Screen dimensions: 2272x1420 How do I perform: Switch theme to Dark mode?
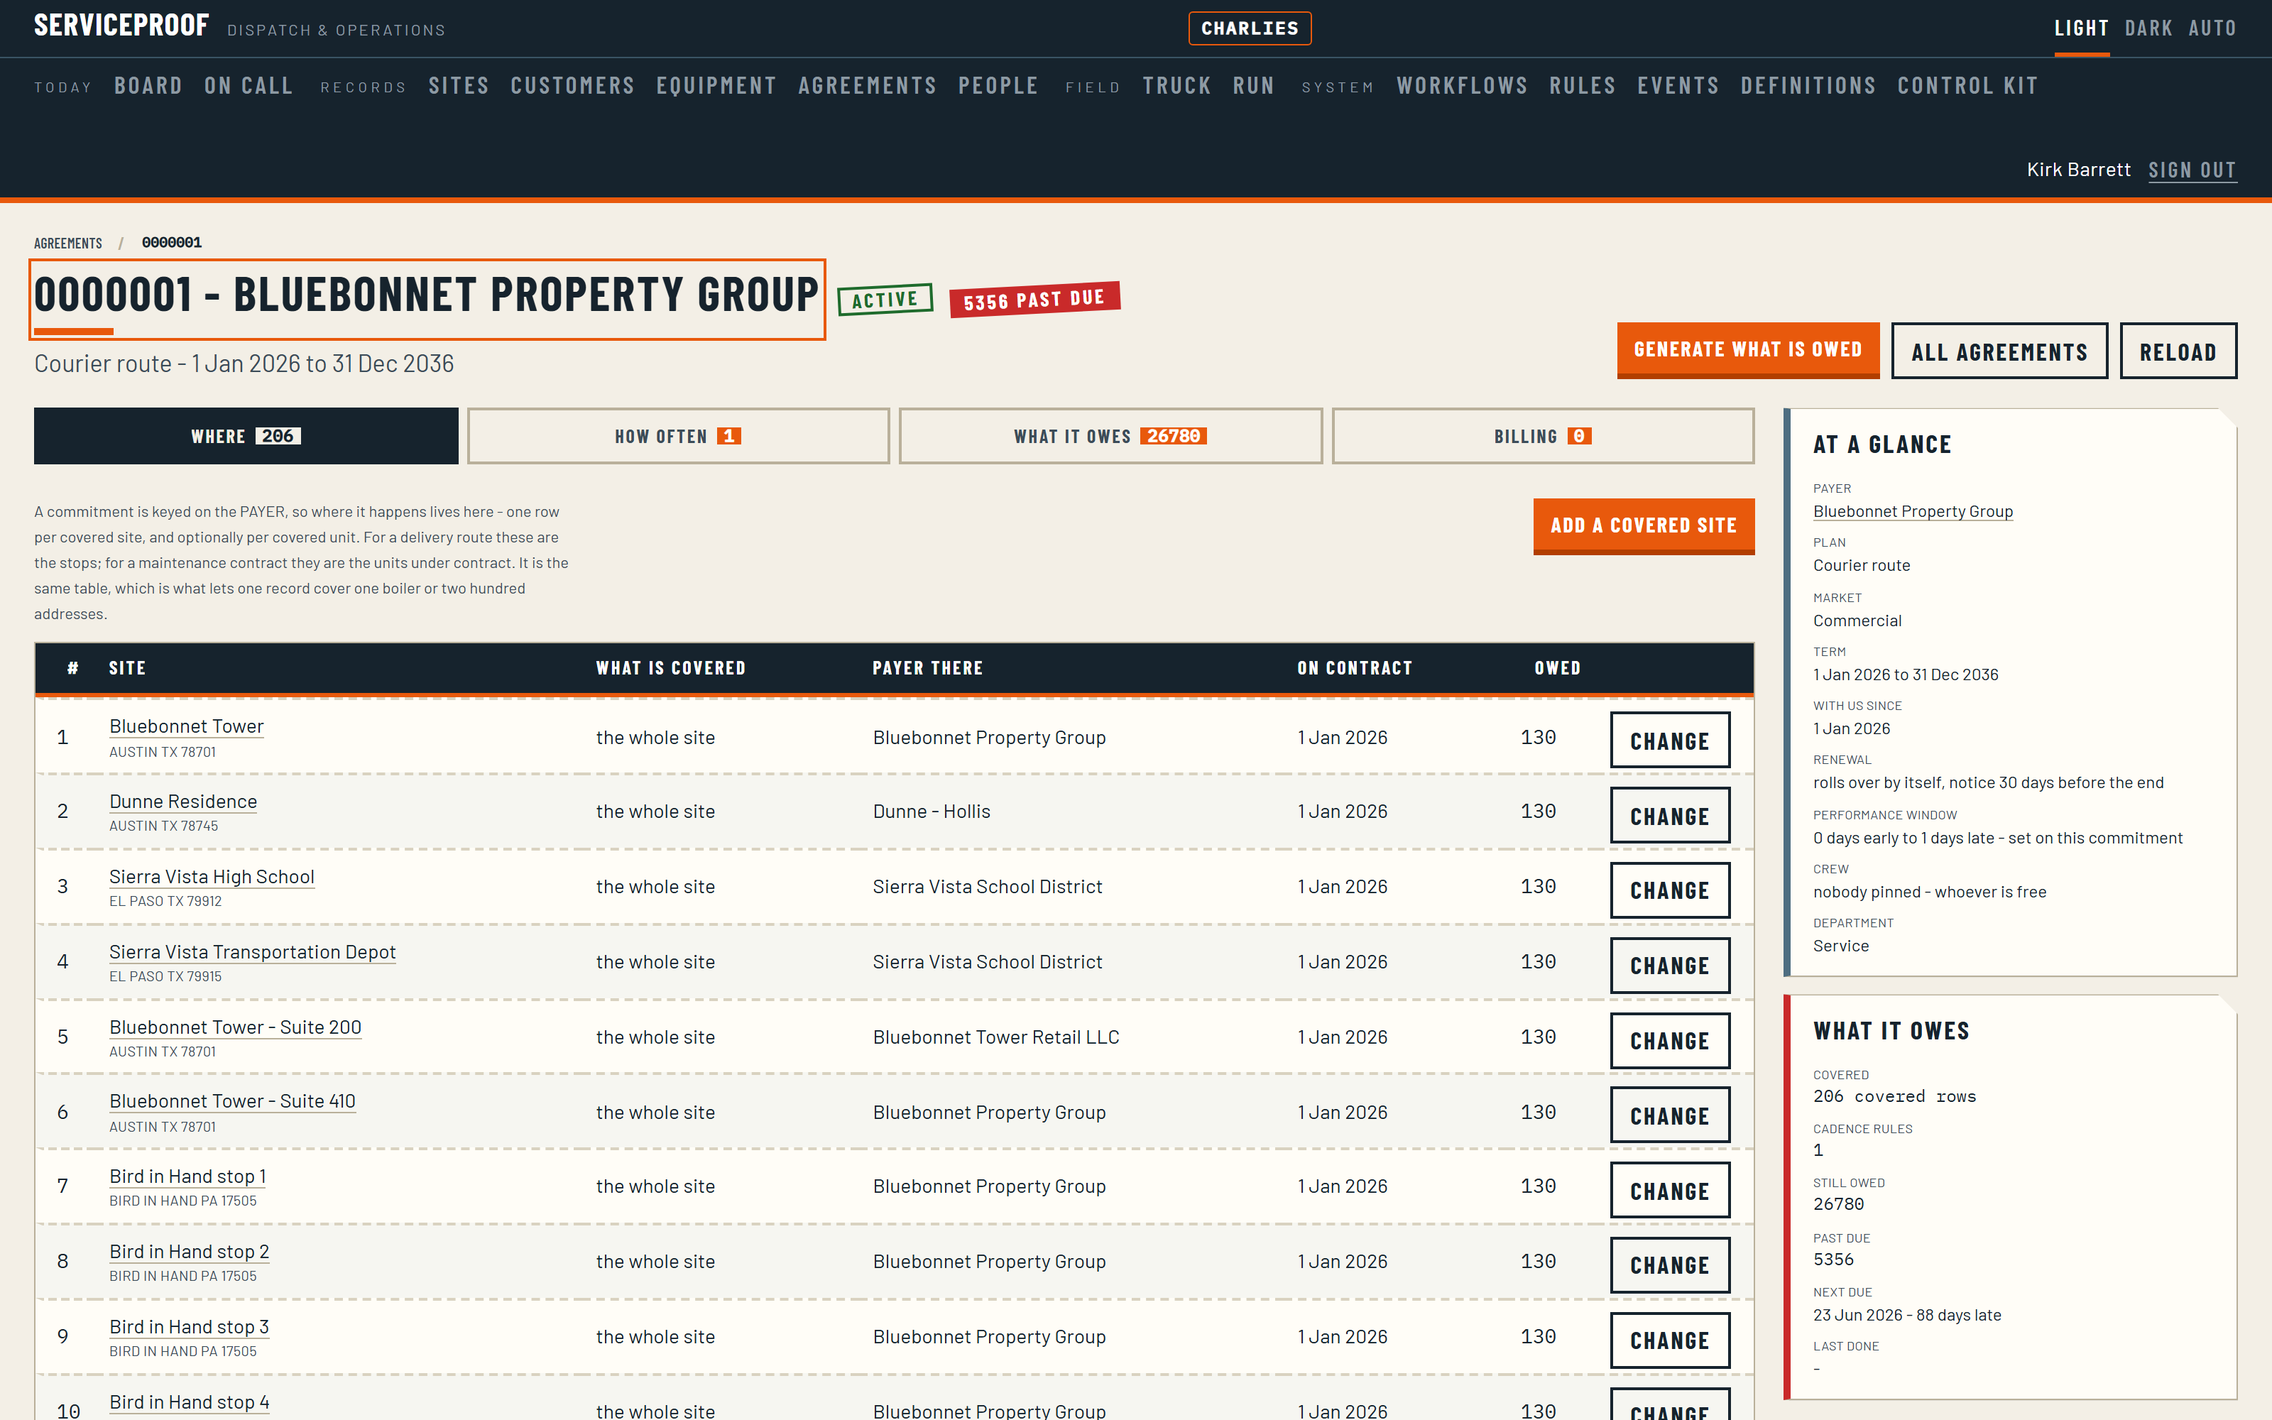[x=2148, y=28]
